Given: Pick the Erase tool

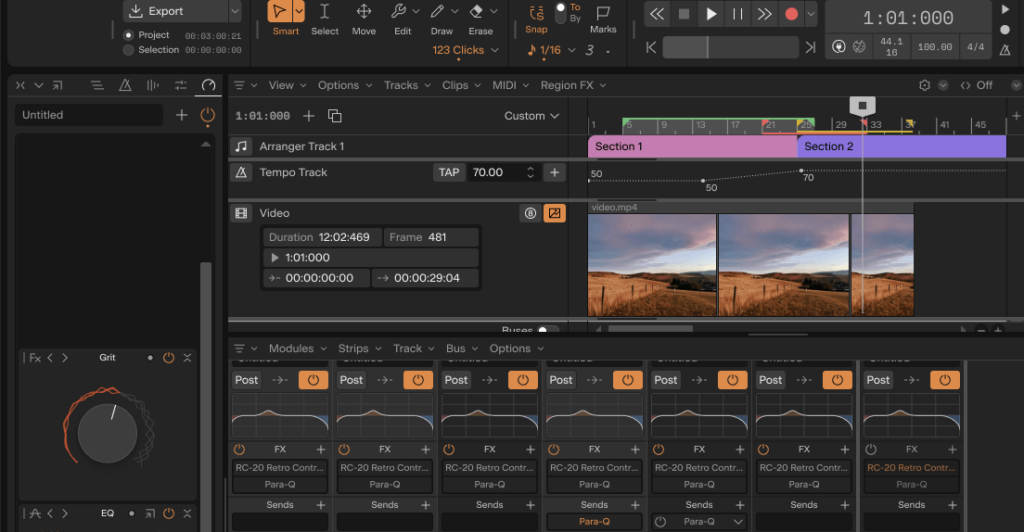Looking at the screenshot, I should (477, 13).
